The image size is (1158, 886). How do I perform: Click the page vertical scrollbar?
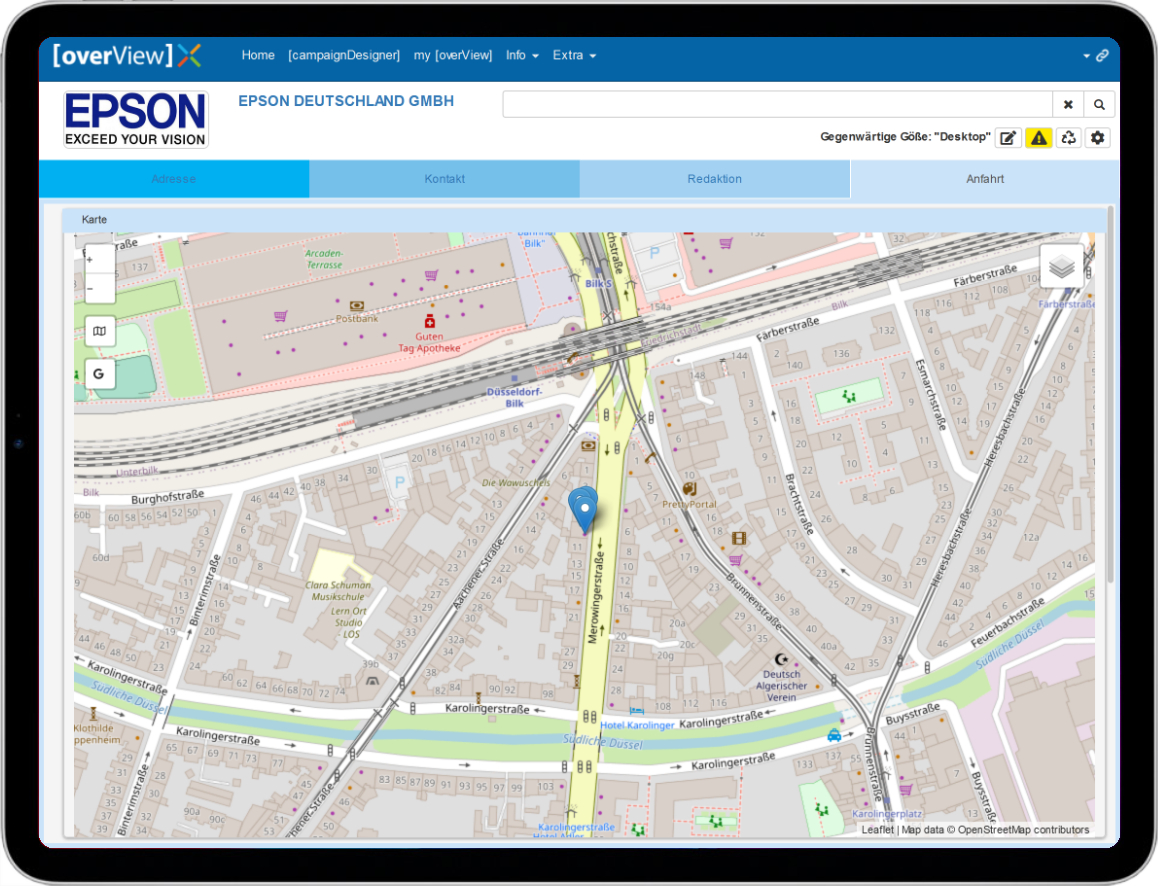coord(1111,395)
